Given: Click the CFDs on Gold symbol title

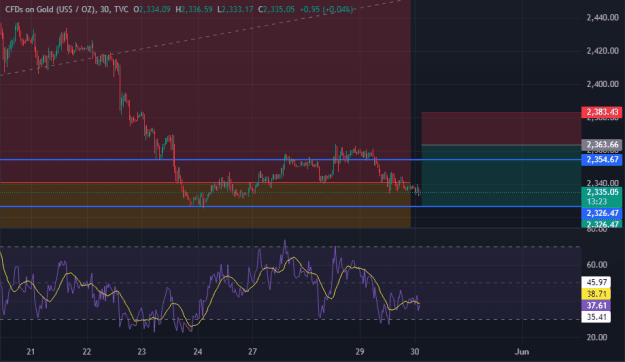Looking at the screenshot, I should coord(51,9).
